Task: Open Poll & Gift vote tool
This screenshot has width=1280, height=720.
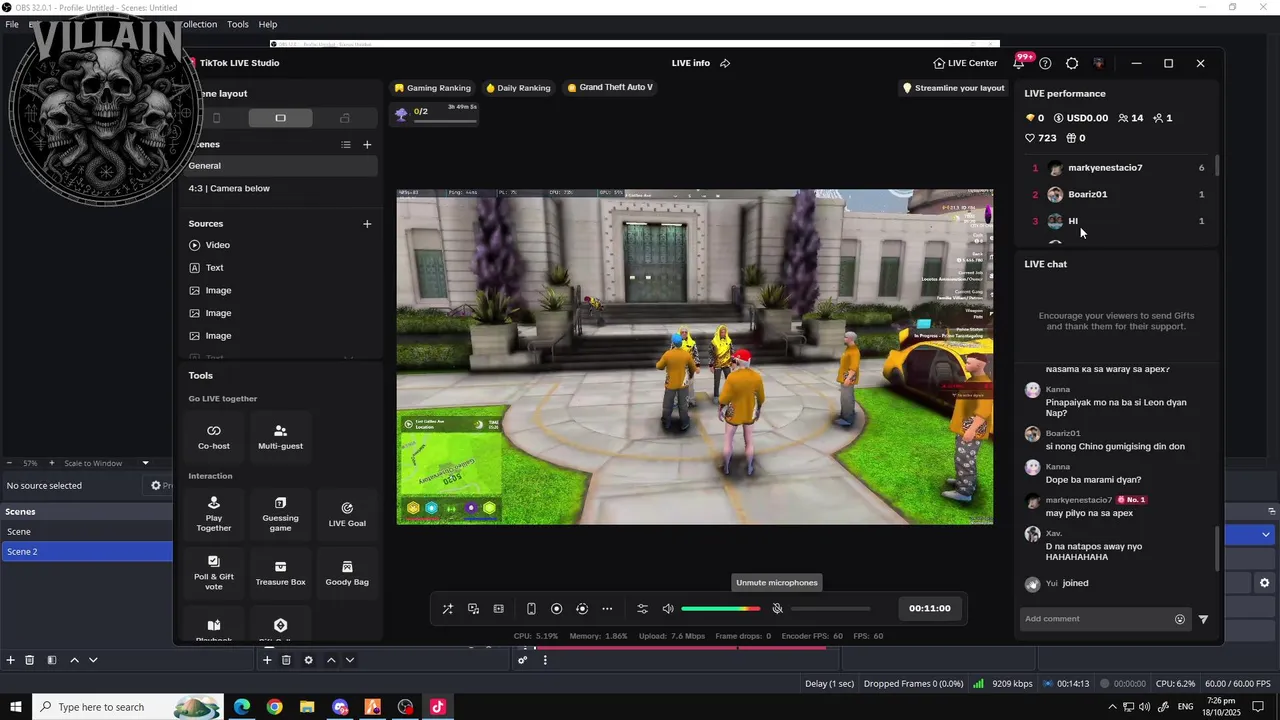Action: tap(214, 573)
